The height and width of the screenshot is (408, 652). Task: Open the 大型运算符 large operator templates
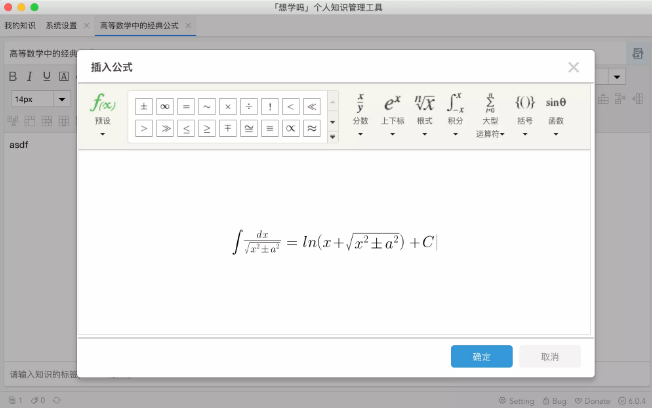tap(490, 116)
